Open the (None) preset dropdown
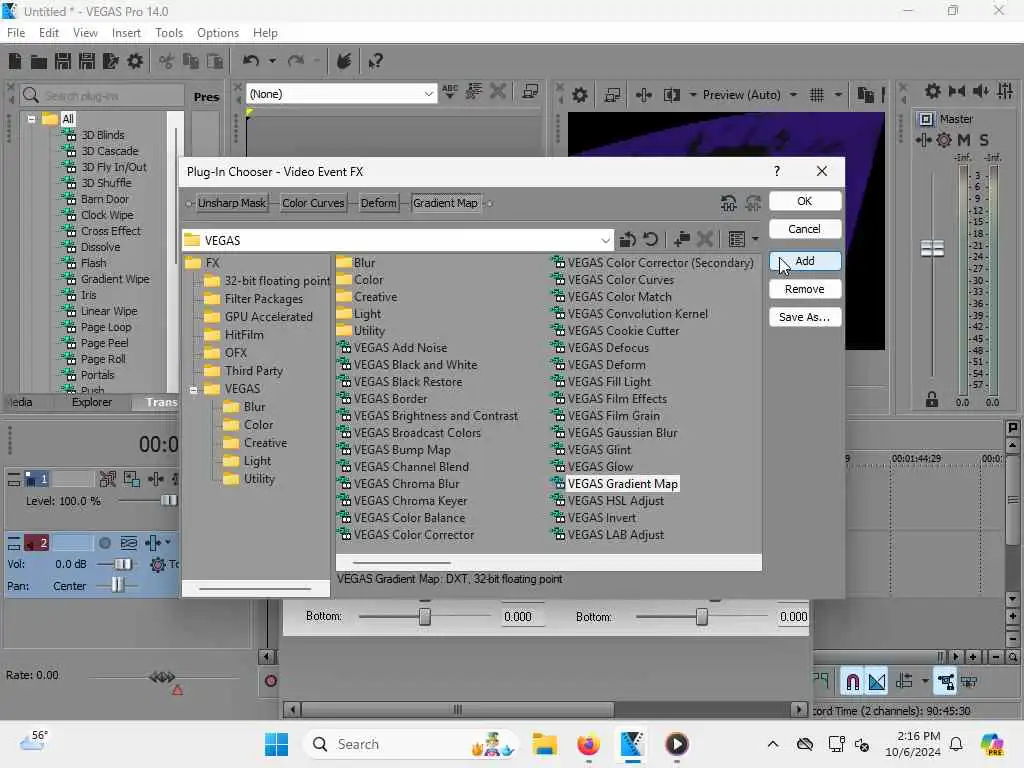1024x768 pixels. [x=428, y=94]
